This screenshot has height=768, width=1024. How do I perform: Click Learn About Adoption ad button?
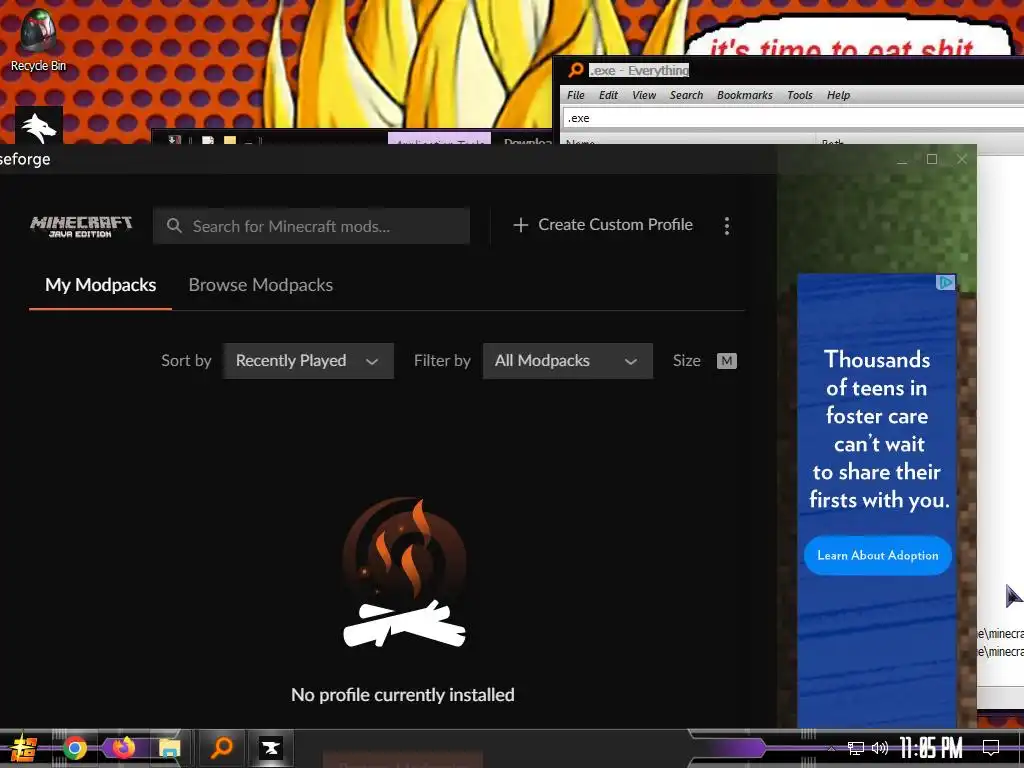(878, 555)
